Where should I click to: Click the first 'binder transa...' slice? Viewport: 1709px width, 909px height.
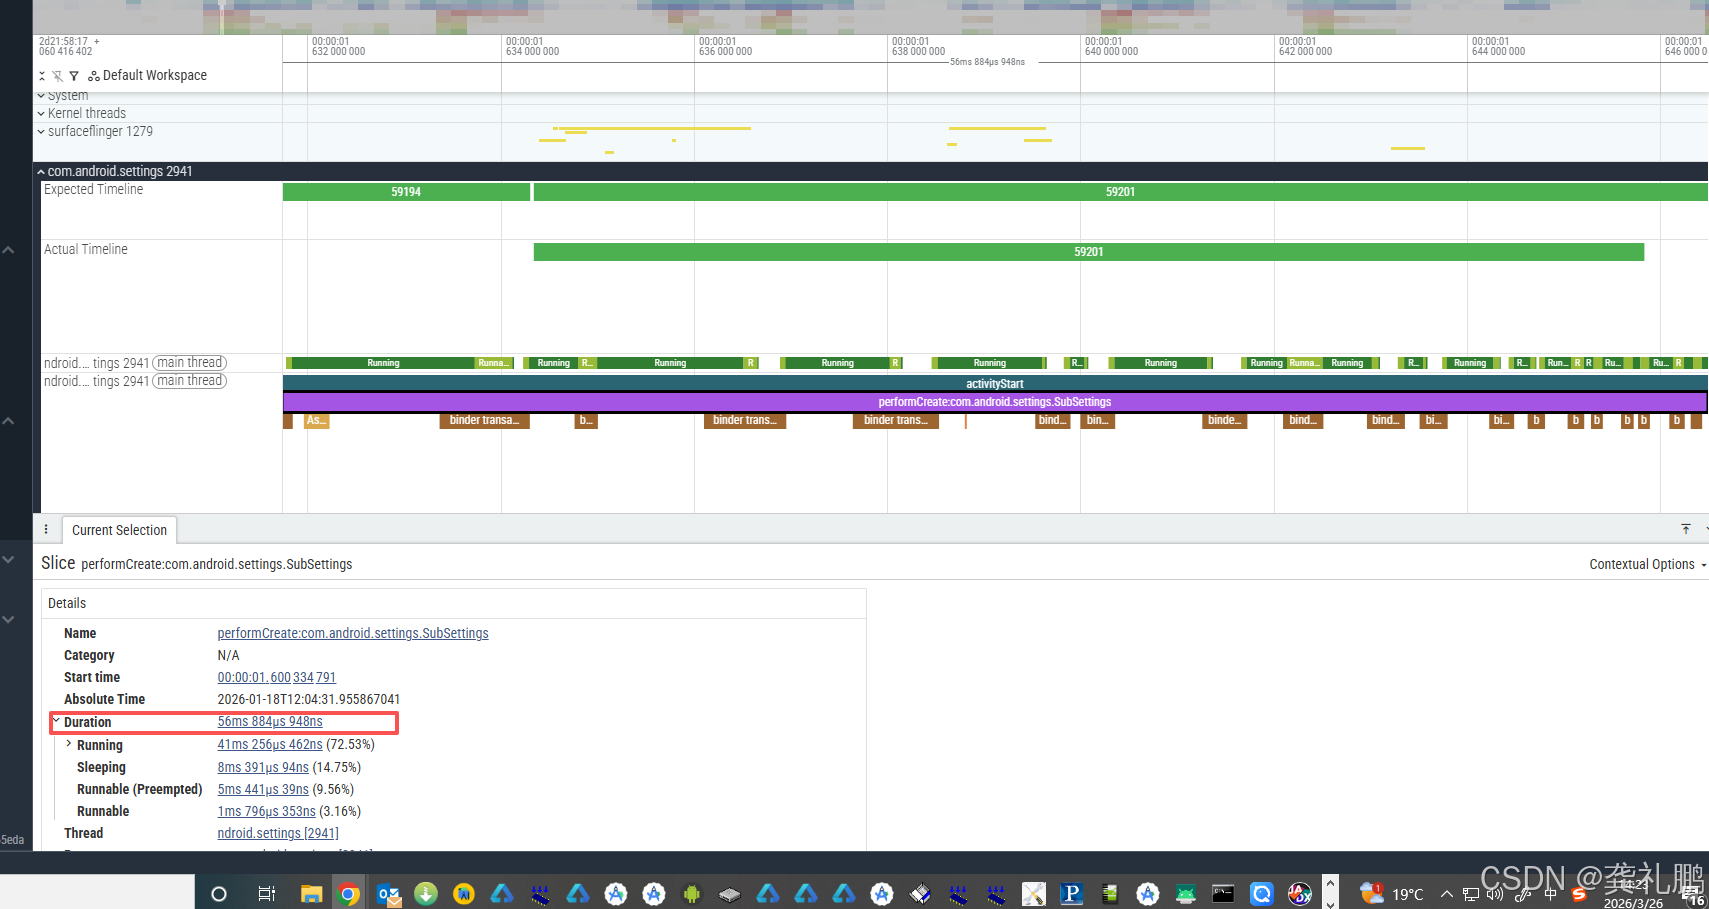tap(484, 421)
